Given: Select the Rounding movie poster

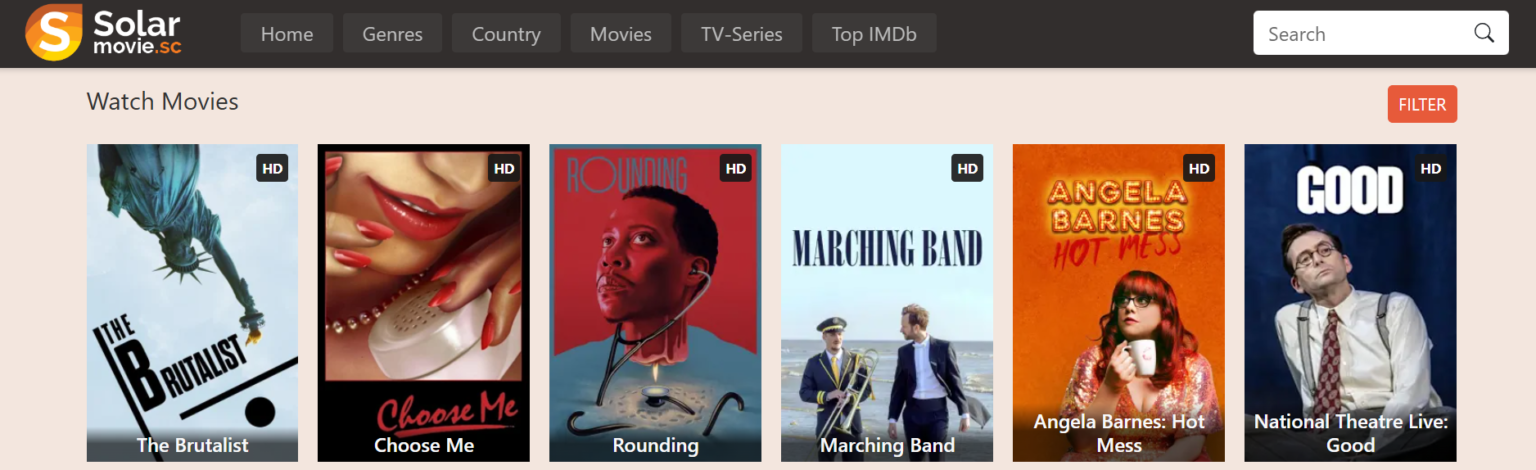Looking at the screenshot, I should (655, 302).
